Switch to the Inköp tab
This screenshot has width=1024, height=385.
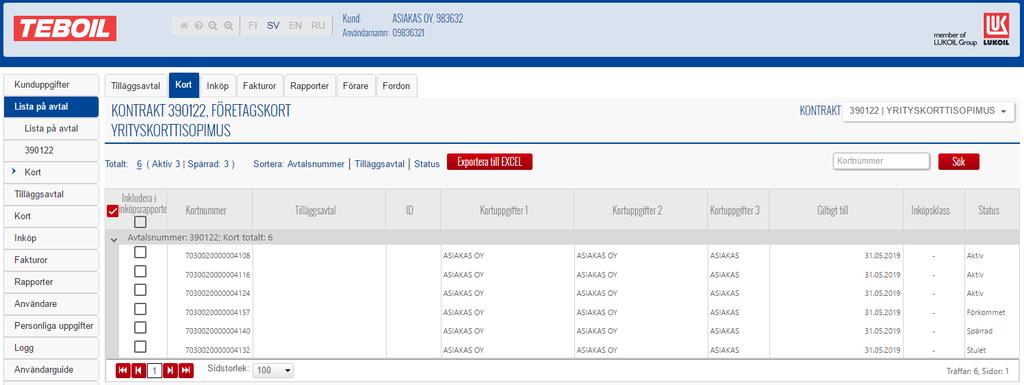[x=217, y=85]
